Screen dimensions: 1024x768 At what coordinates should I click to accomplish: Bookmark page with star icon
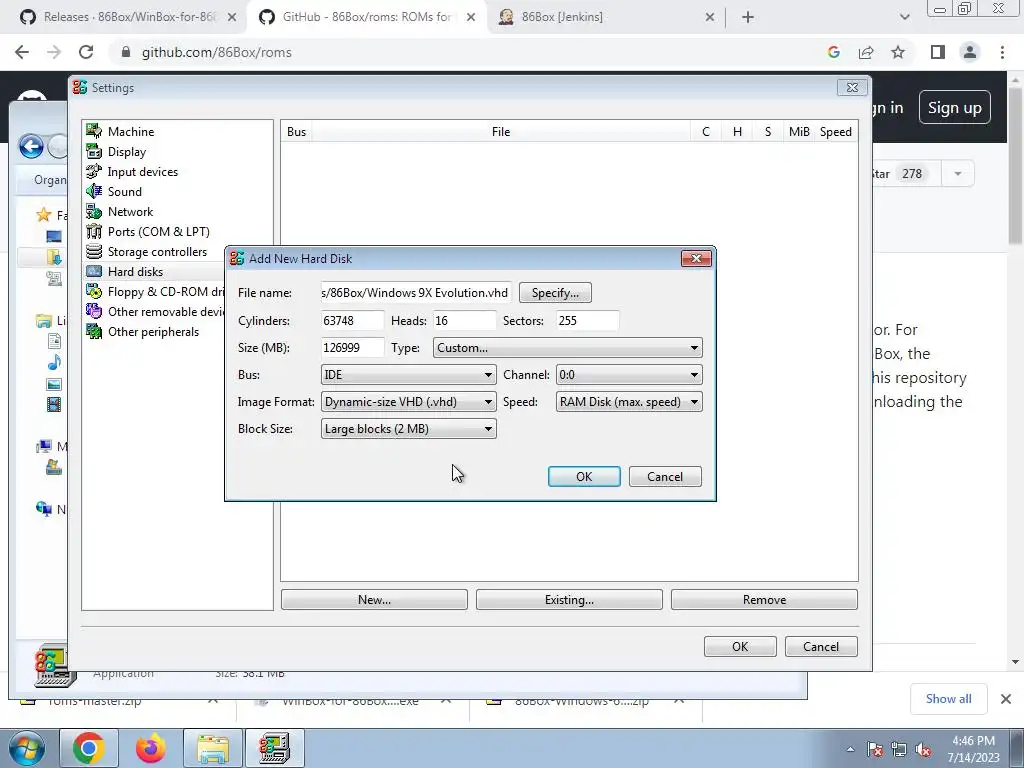click(898, 52)
